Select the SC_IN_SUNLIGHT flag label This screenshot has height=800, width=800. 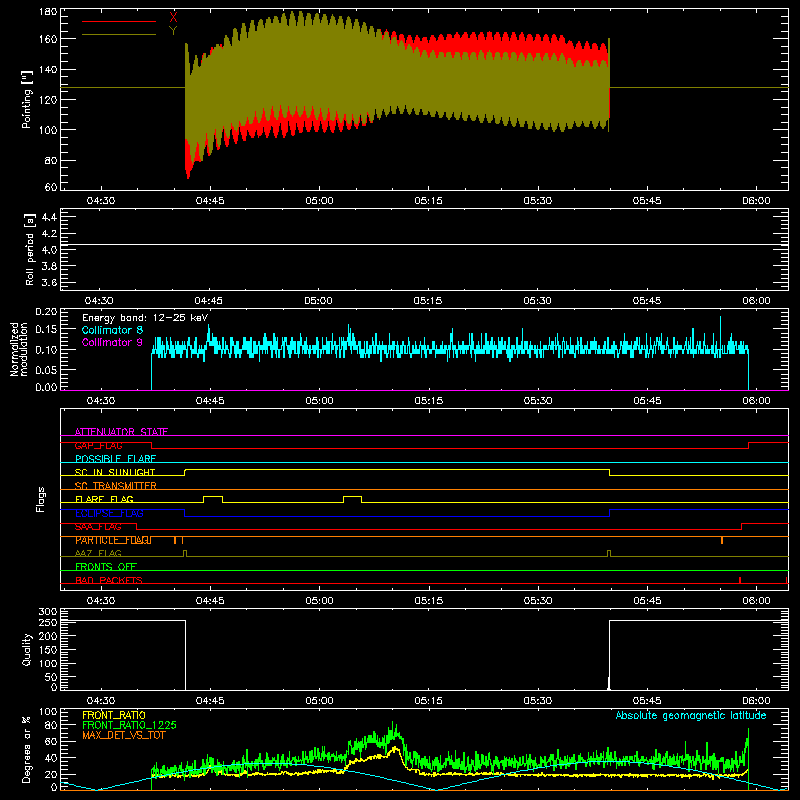(115, 472)
